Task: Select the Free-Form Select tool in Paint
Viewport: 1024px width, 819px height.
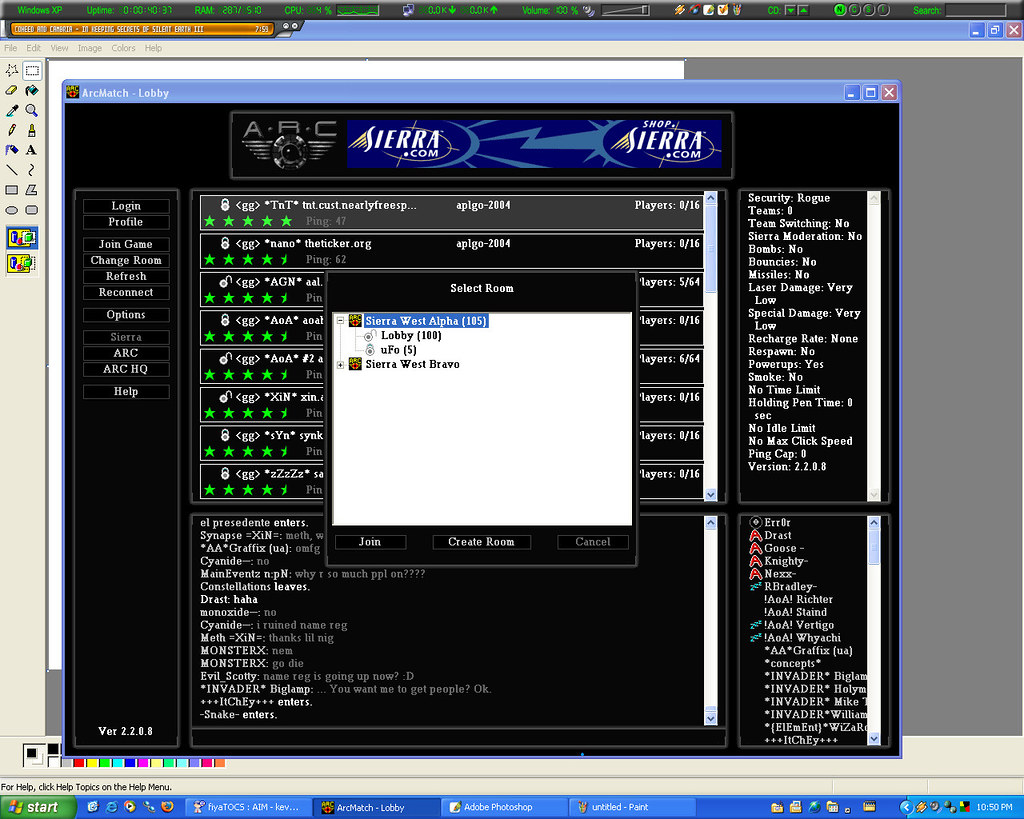Action: point(12,71)
